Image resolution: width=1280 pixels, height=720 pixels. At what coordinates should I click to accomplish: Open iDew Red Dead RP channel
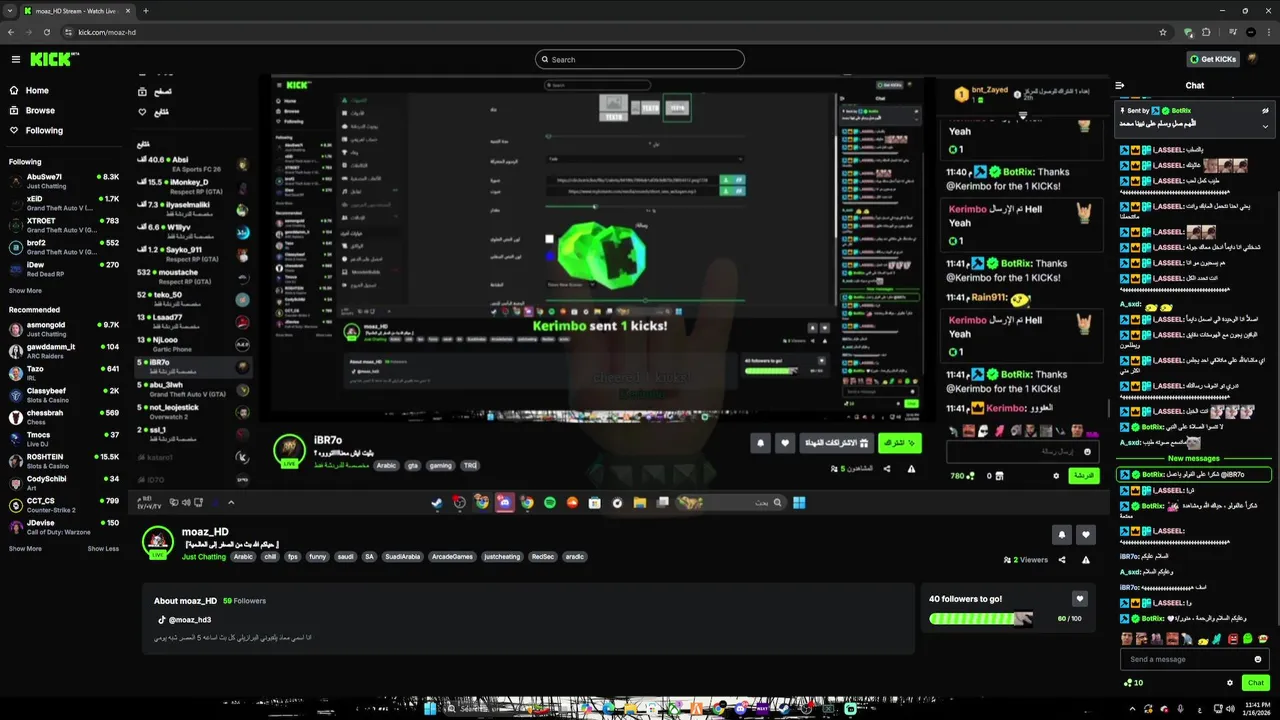(64, 269)
